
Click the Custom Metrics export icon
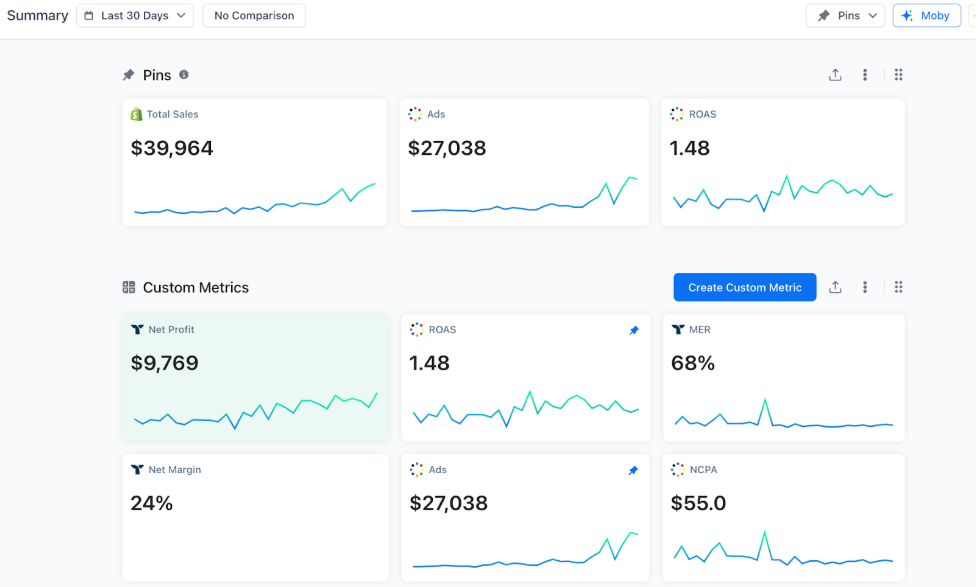835,288
